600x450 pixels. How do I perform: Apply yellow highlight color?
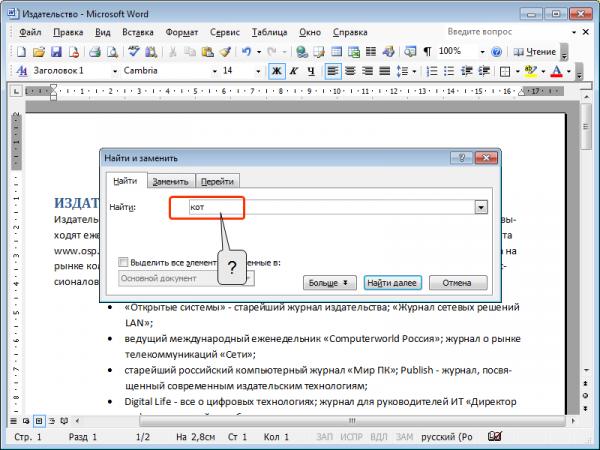[531, 71]
